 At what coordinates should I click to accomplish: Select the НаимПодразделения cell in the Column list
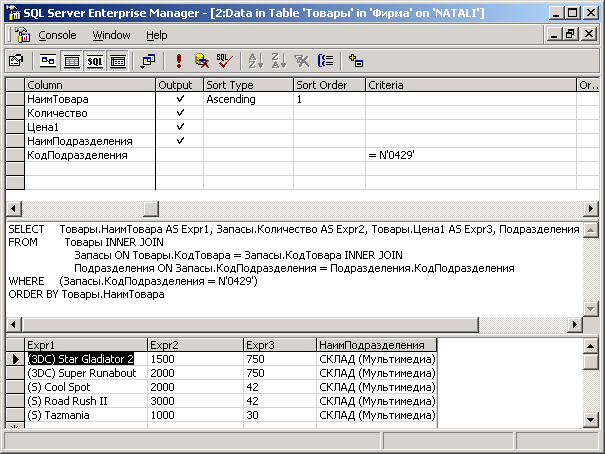click(90, 141)
